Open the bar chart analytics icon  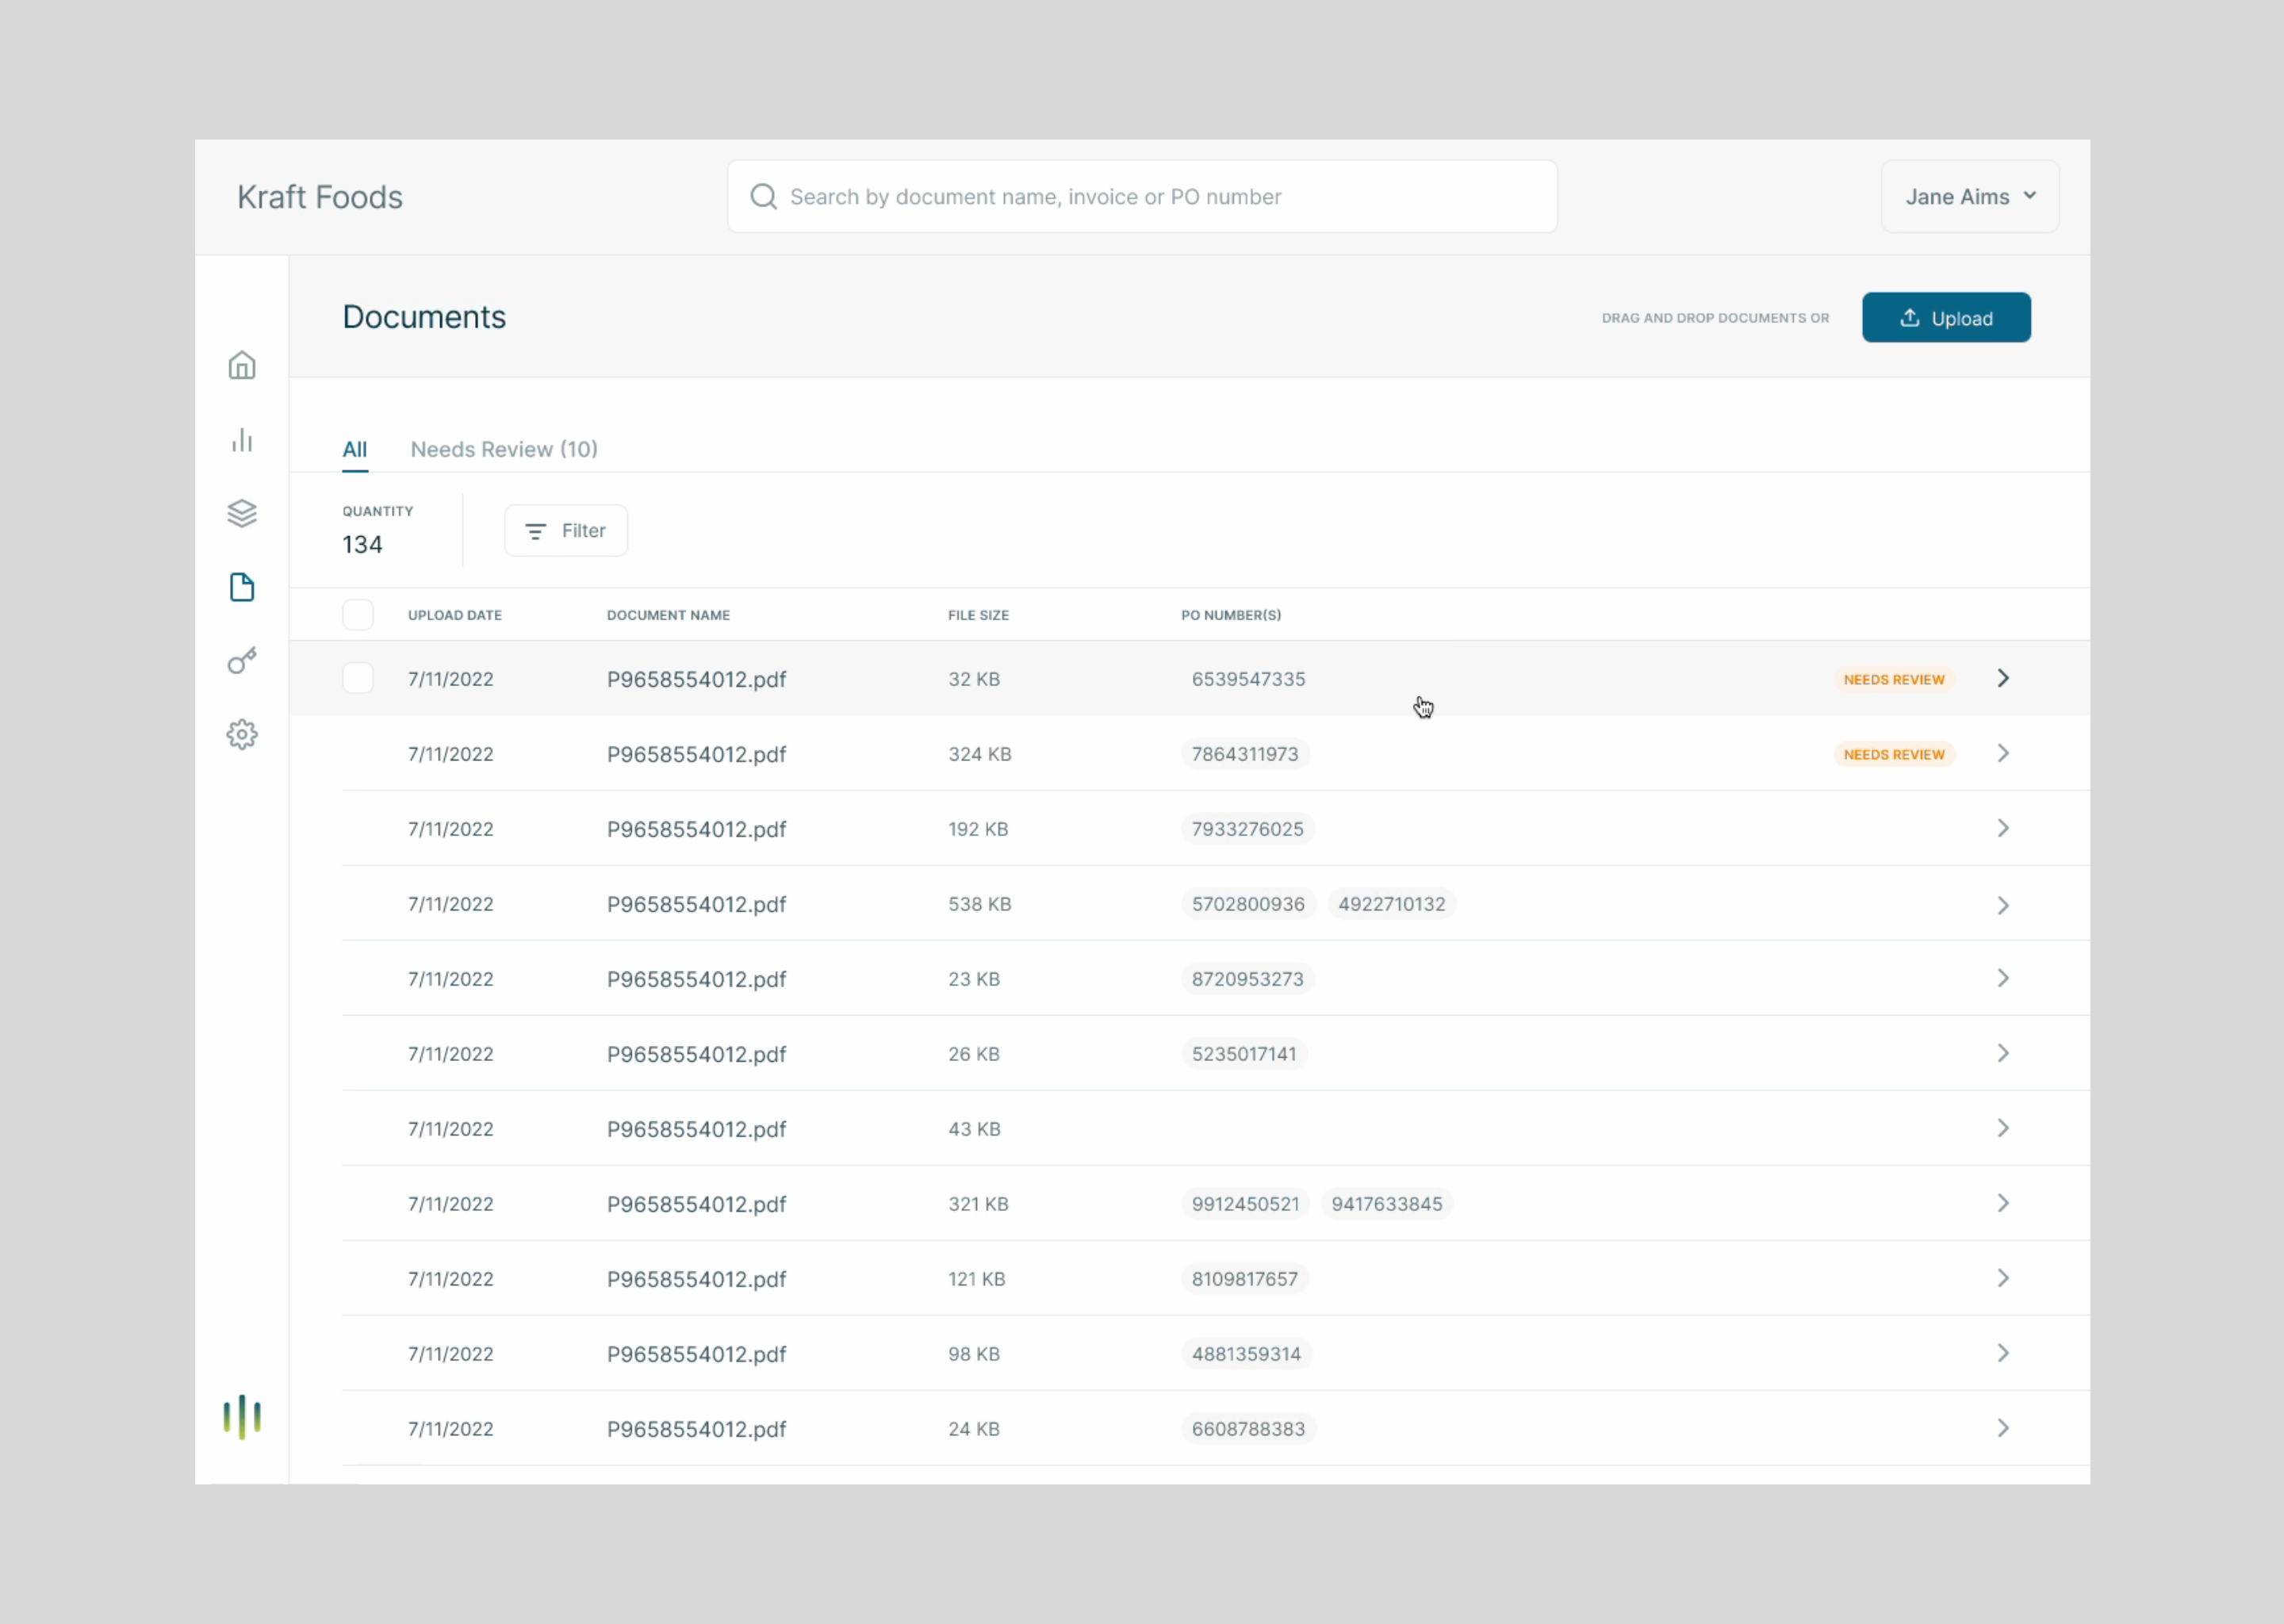[x=242, y=441]
